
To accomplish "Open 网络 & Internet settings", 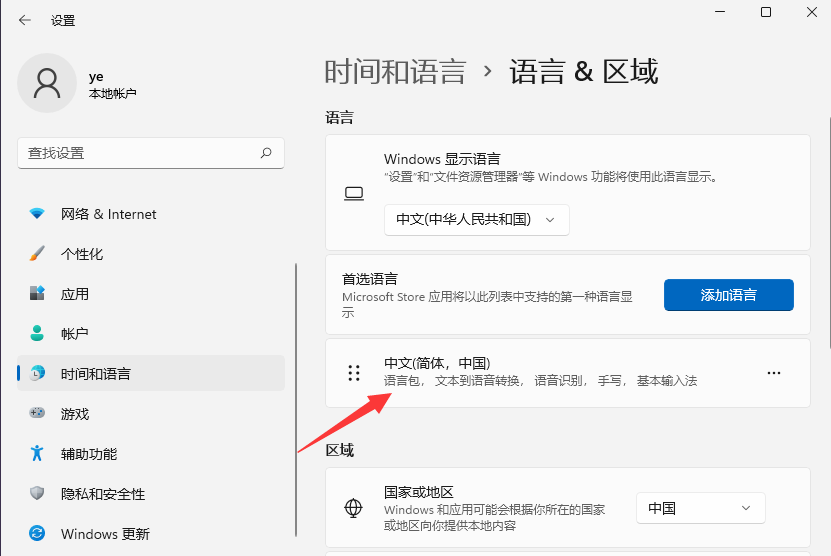I will (x=151, y=214).
